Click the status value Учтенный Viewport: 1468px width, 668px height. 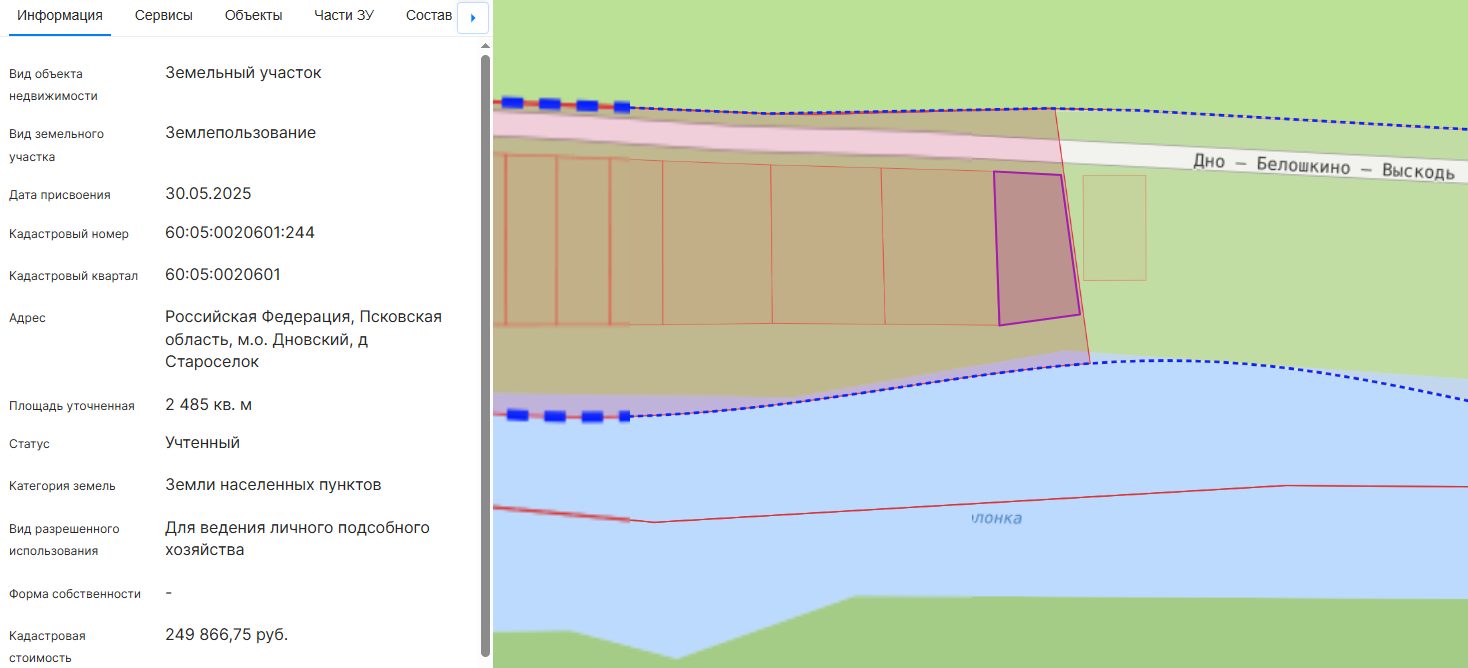coord(202,443)
